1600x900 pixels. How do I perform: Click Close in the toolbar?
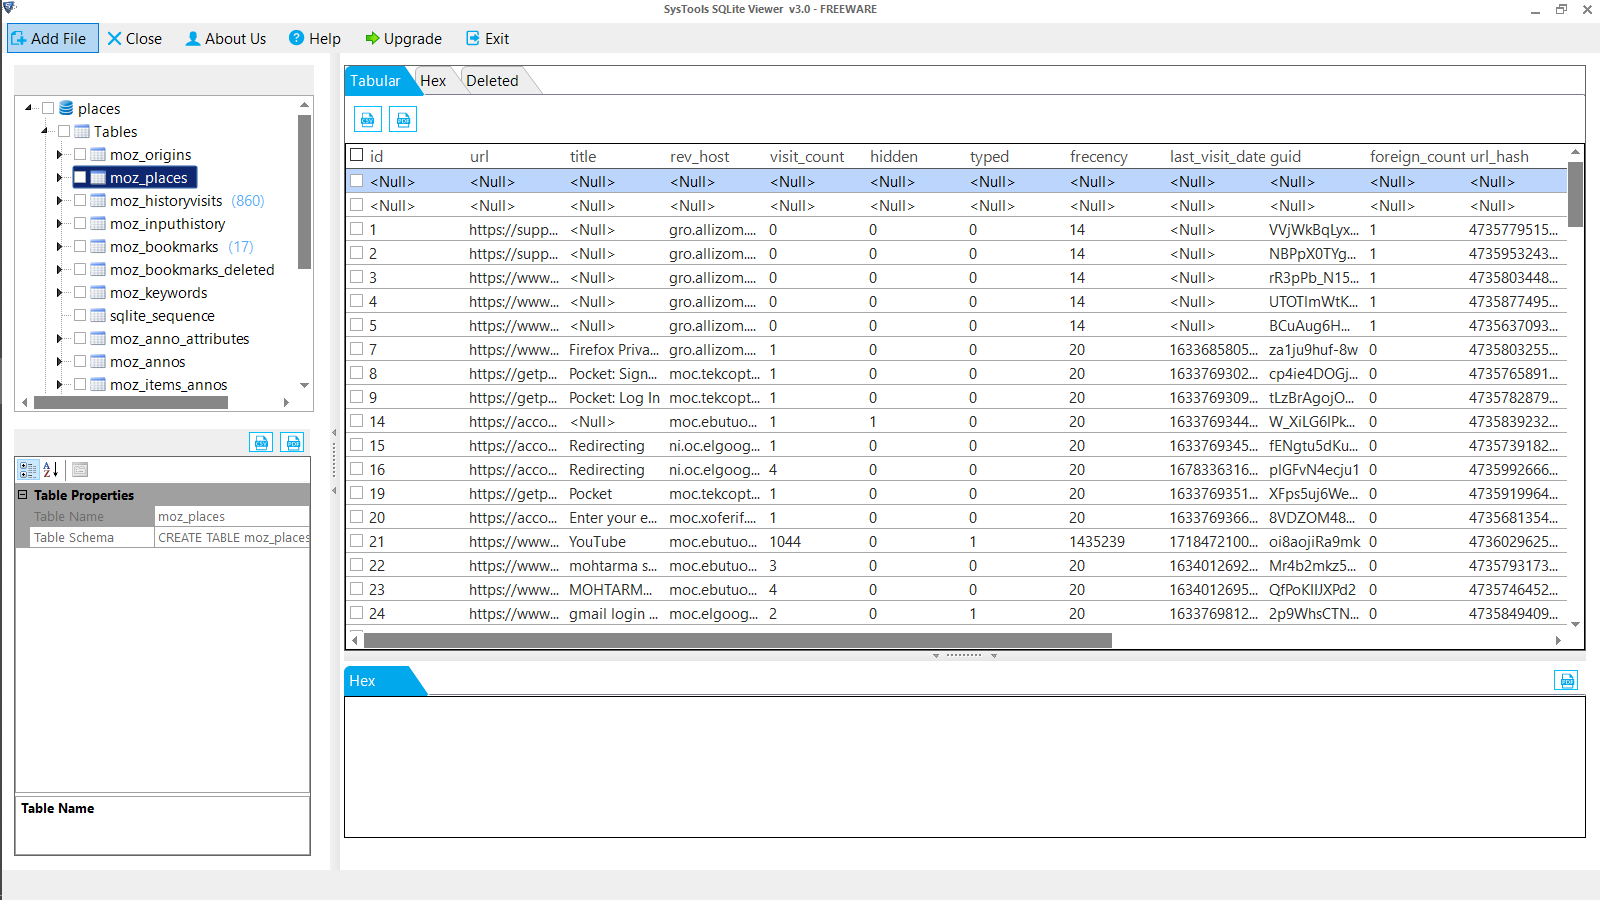coord(135,38)
